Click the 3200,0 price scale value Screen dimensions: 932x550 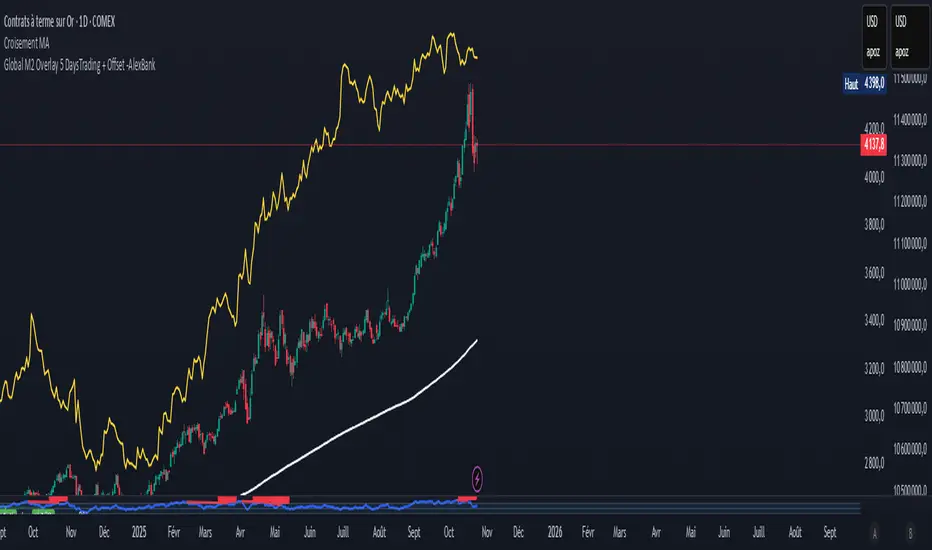874,368
